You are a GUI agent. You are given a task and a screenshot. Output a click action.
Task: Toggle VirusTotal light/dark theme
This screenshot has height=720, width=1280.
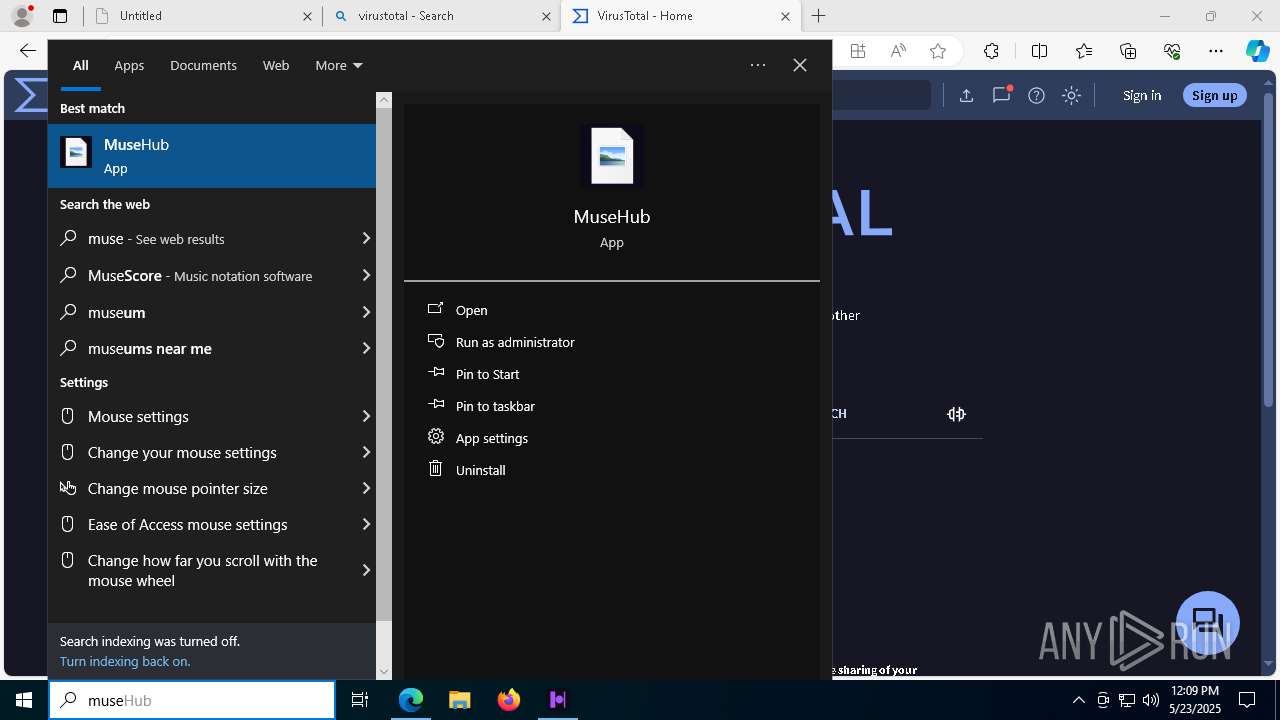click(1071, 95)
